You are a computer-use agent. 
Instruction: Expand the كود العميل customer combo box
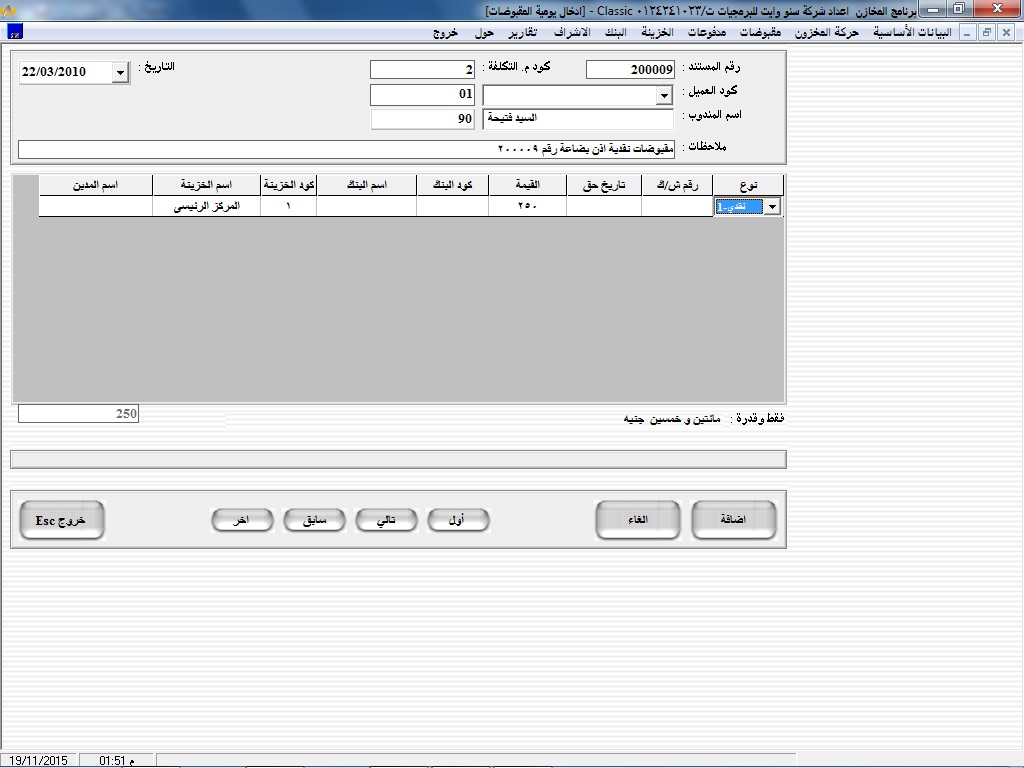tap(664, 96)
